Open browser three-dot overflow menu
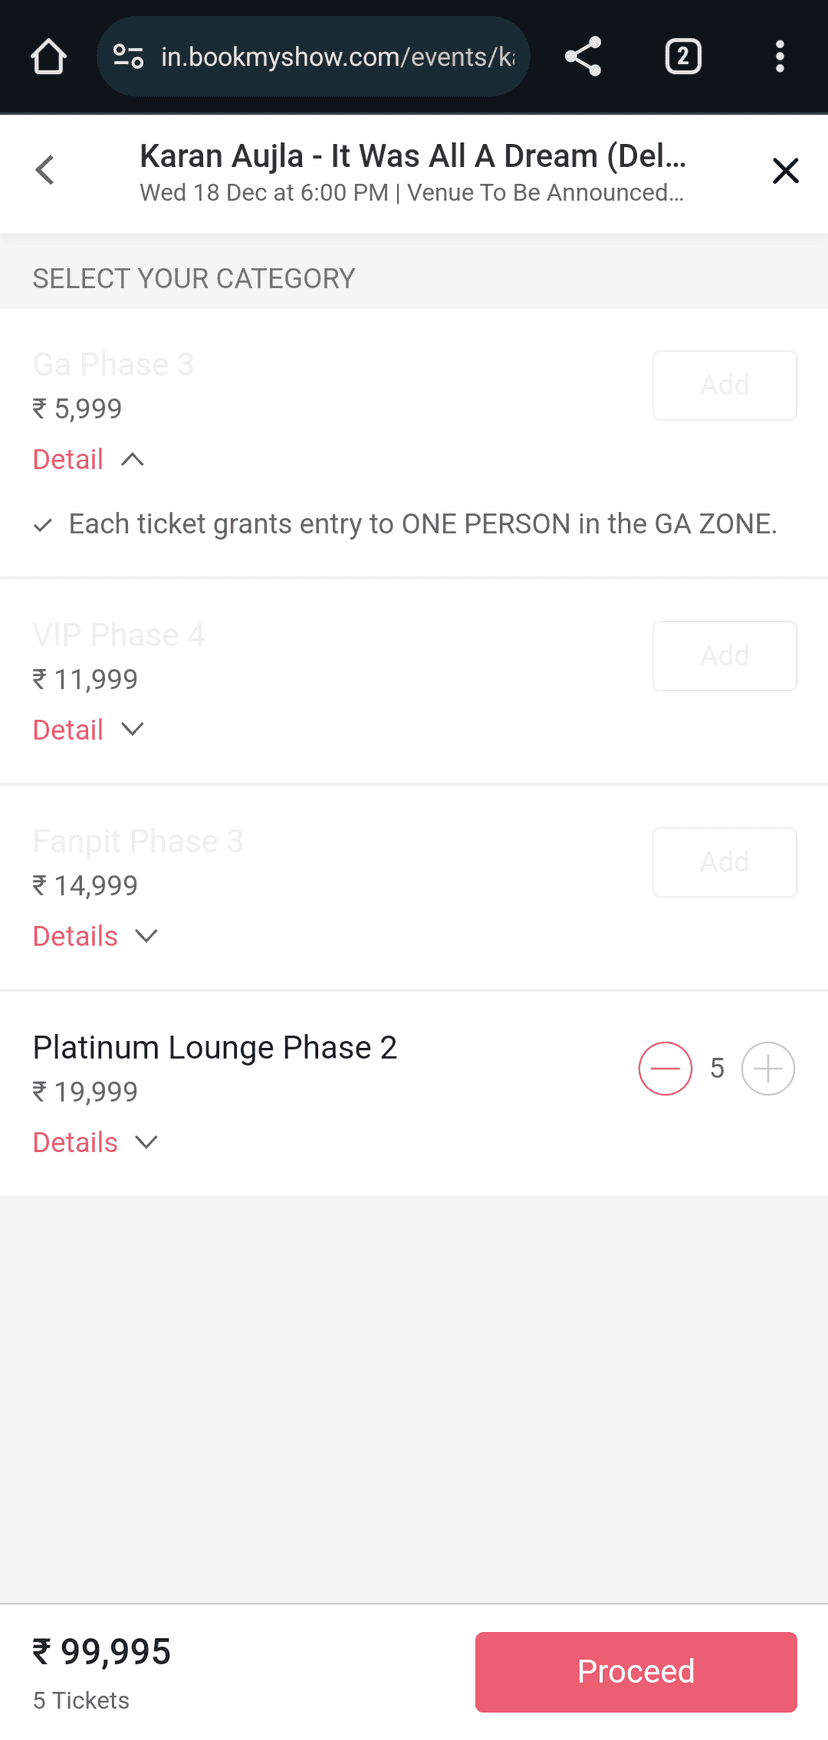This screenshot has height=1740, width=828. [780, 57]
